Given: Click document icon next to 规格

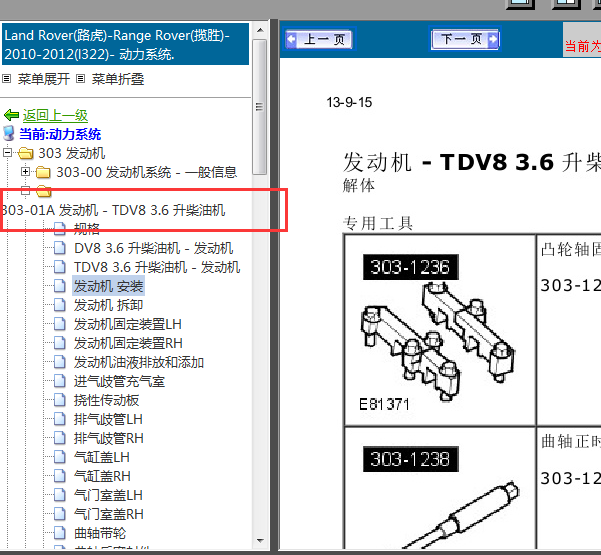Looking at the screenshot, I should click(x=59, y=229).
